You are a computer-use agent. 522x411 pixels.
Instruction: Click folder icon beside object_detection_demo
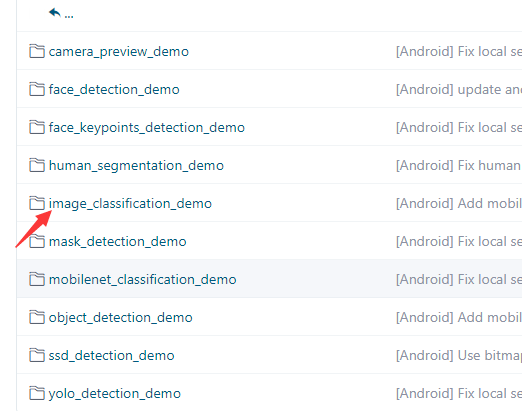click(x=37, y=317)
